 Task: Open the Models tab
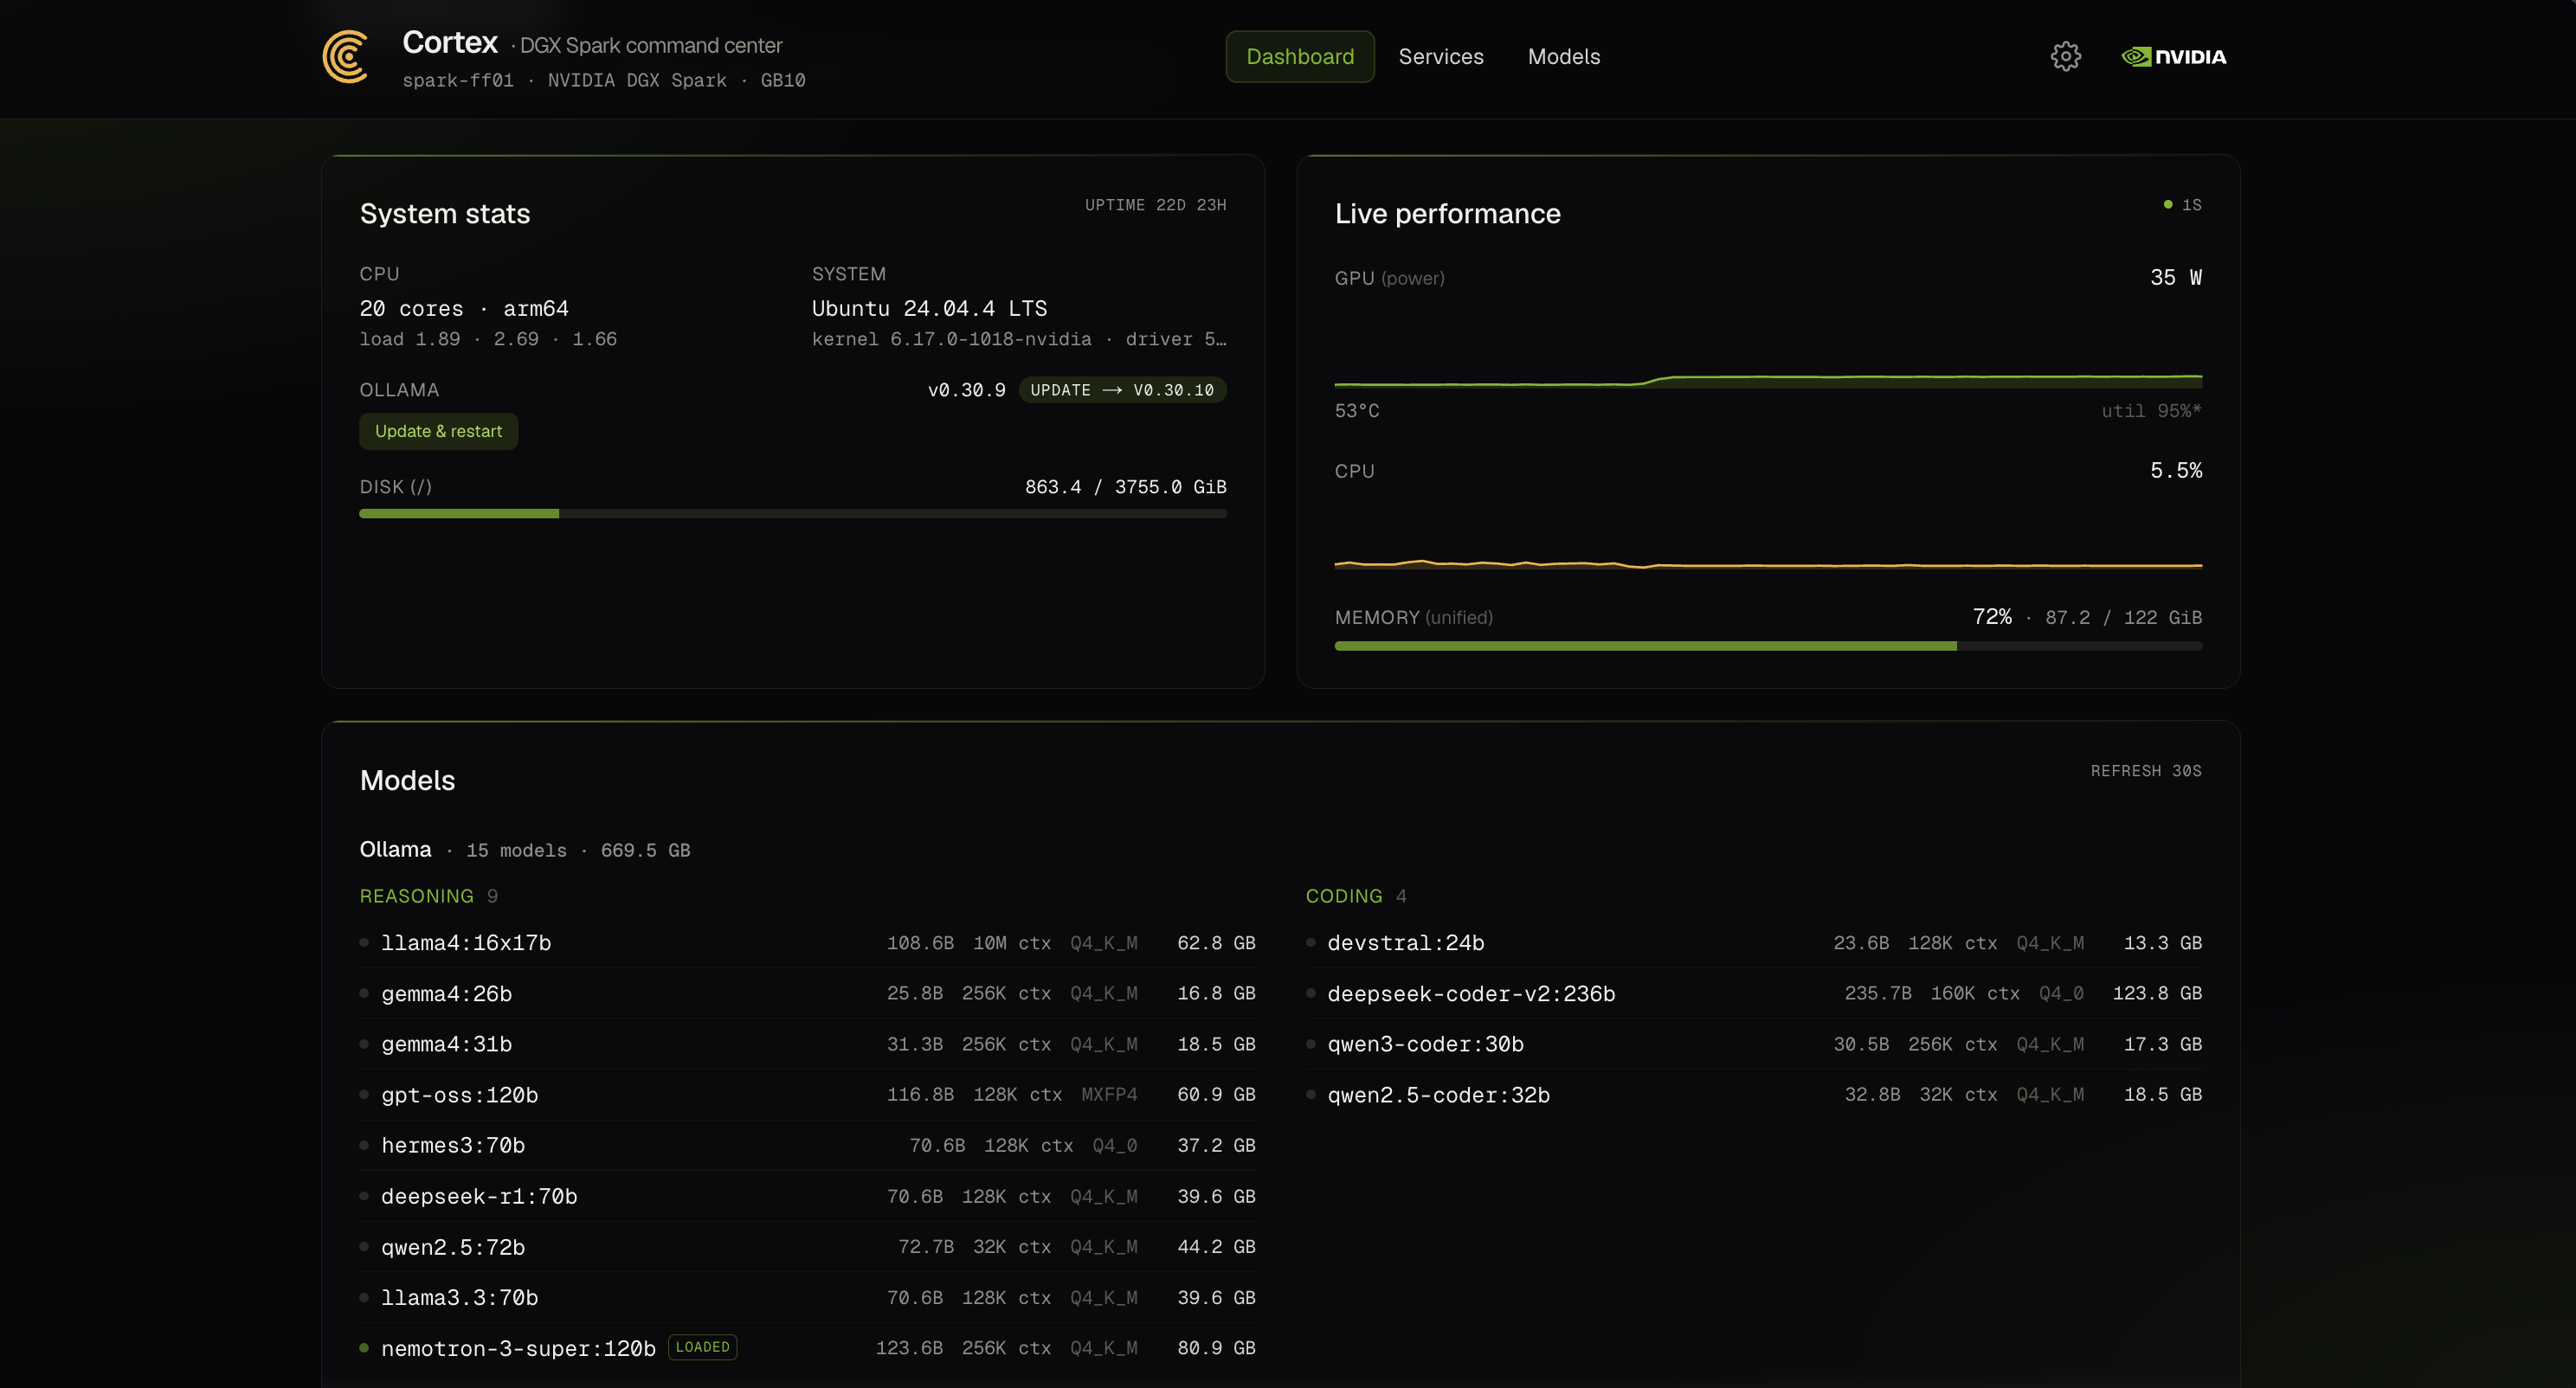(x=1564, y=56)
